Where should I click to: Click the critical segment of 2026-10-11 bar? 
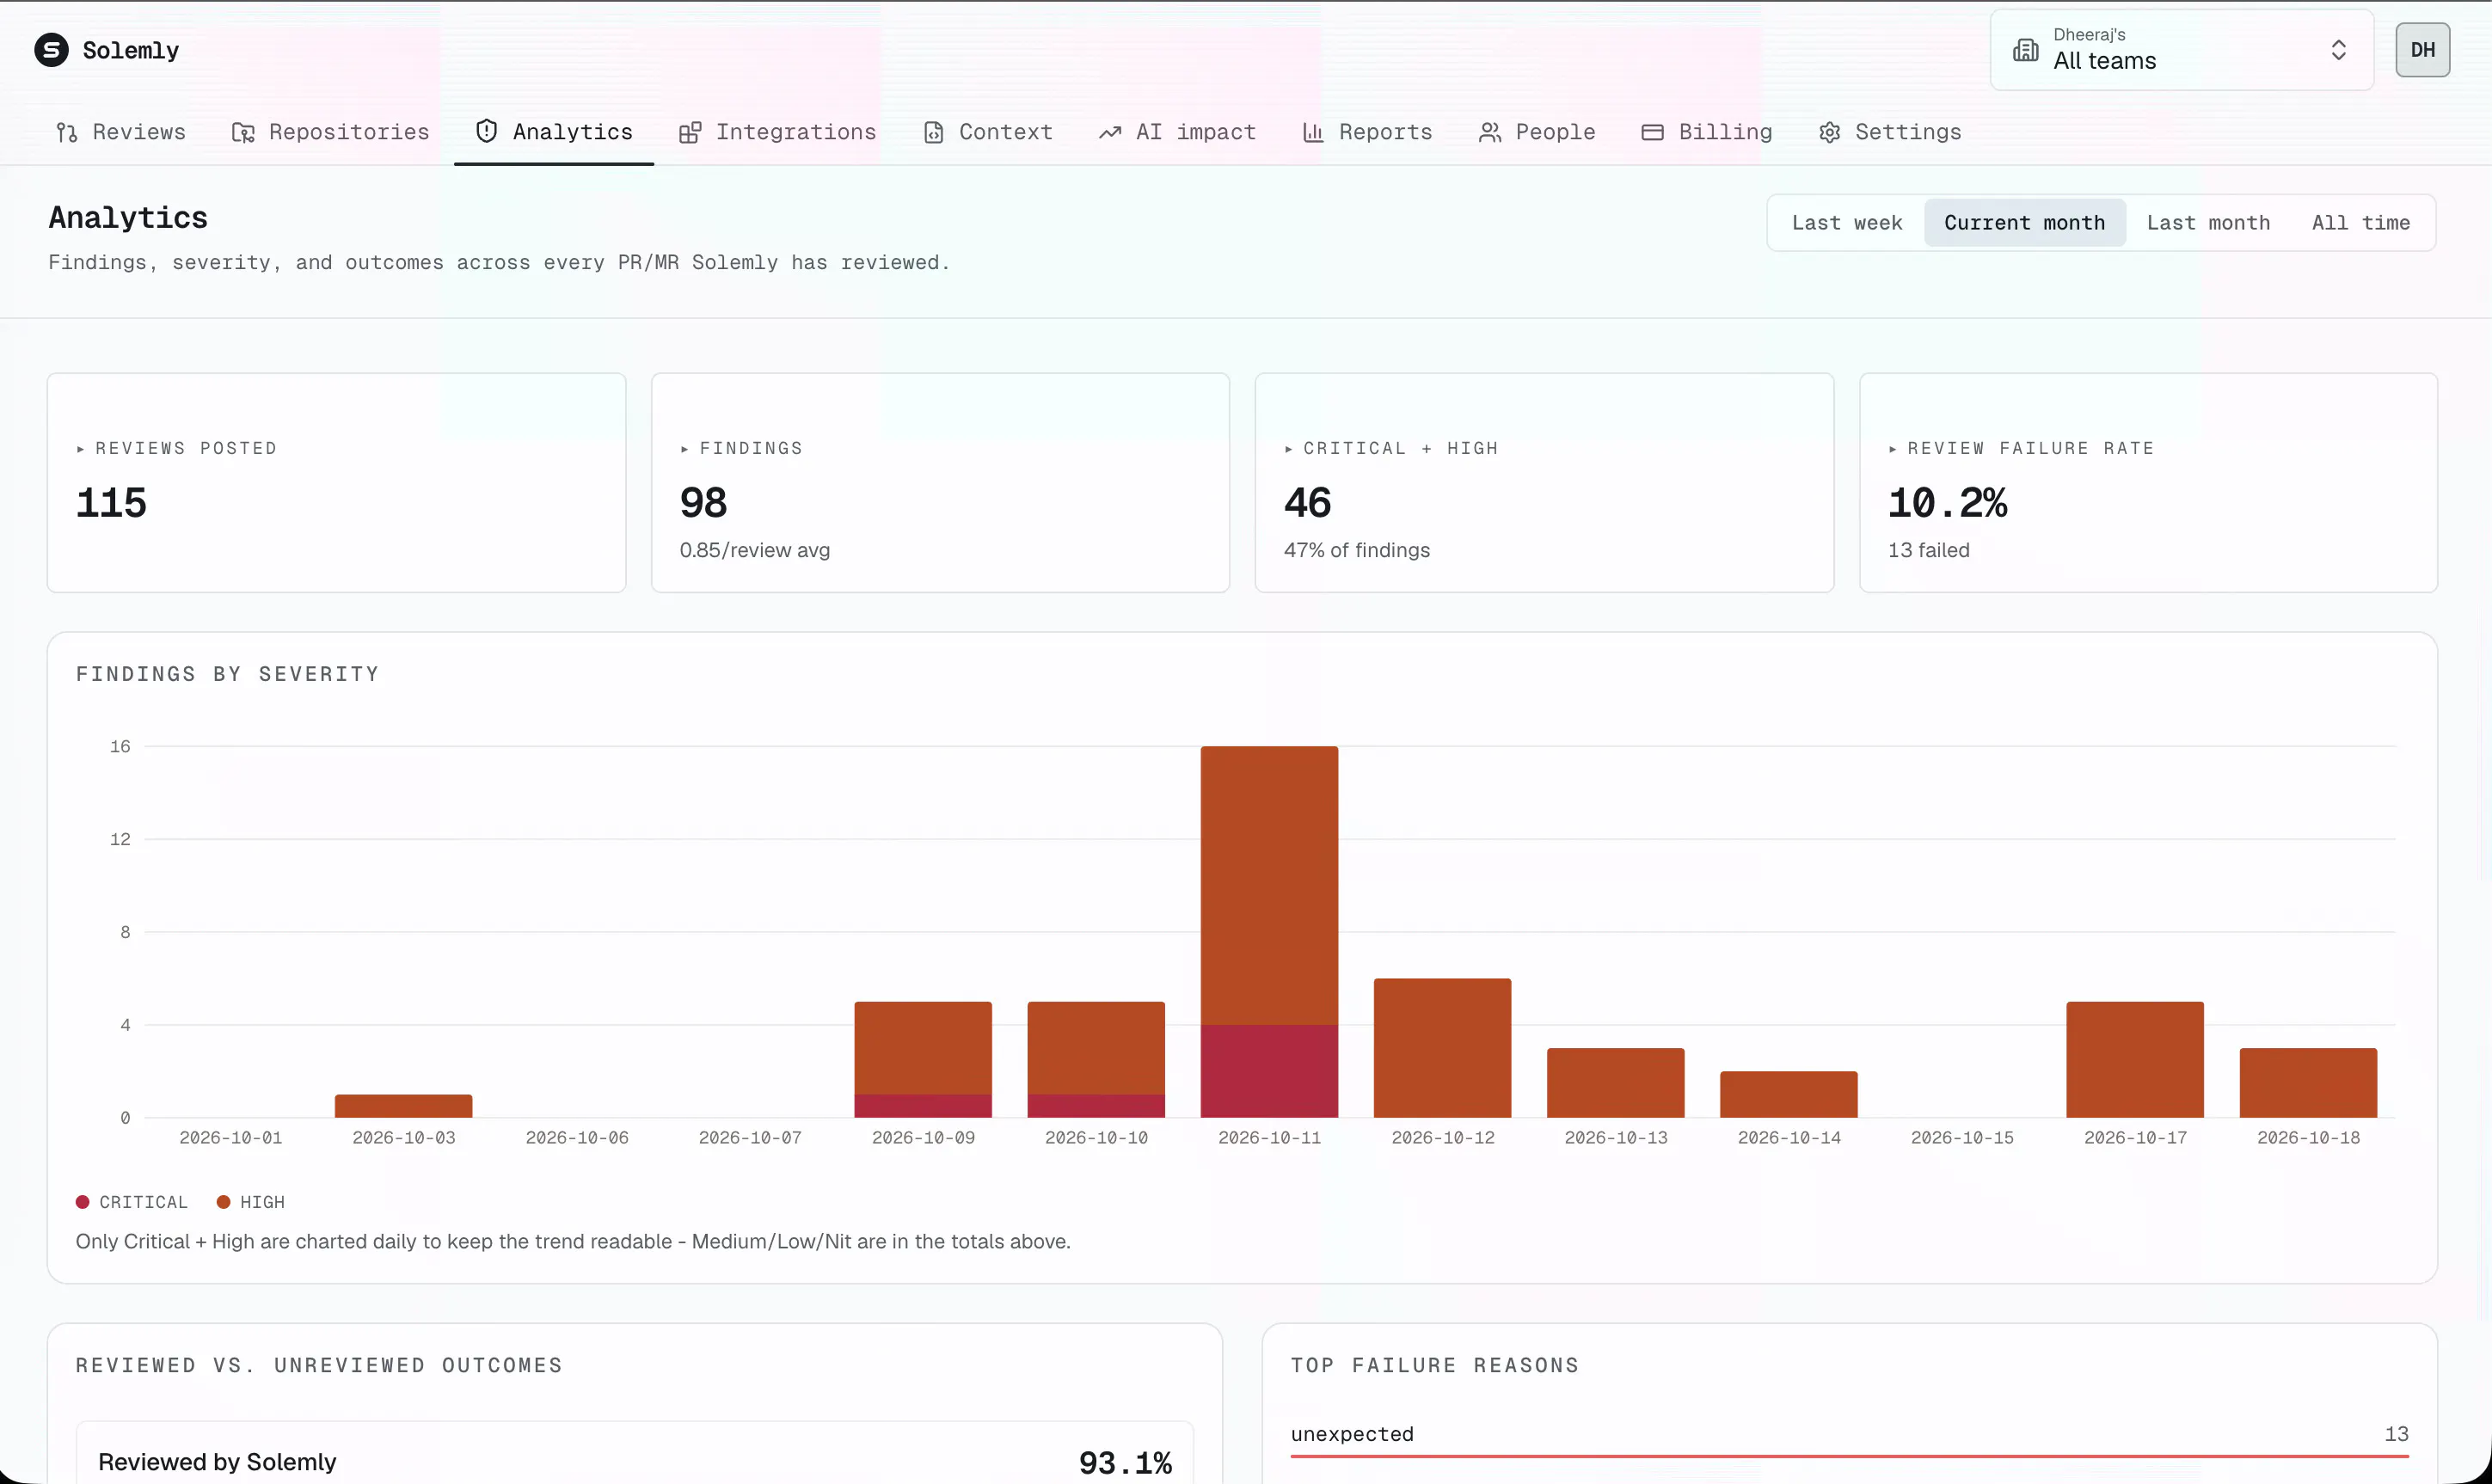point(1269,1071)
